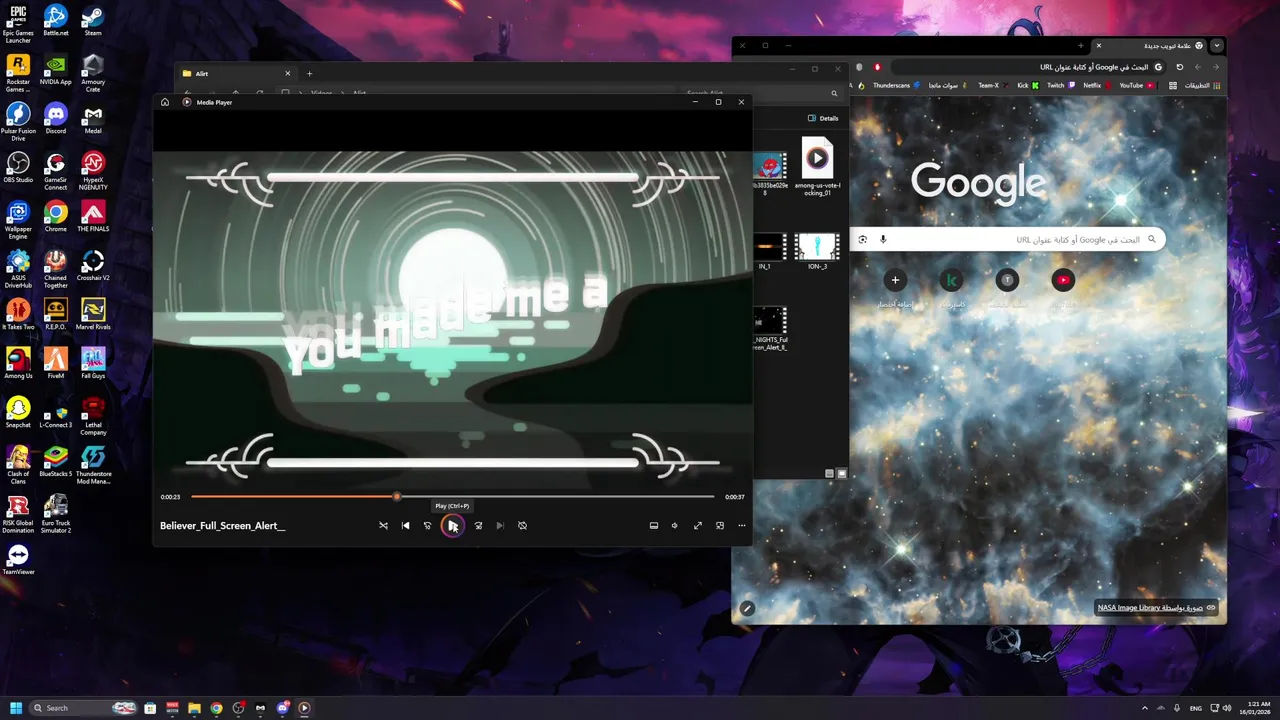Open Among Us desktop shortcut
Screen dimensions: 1280x720
click(18, 363)
